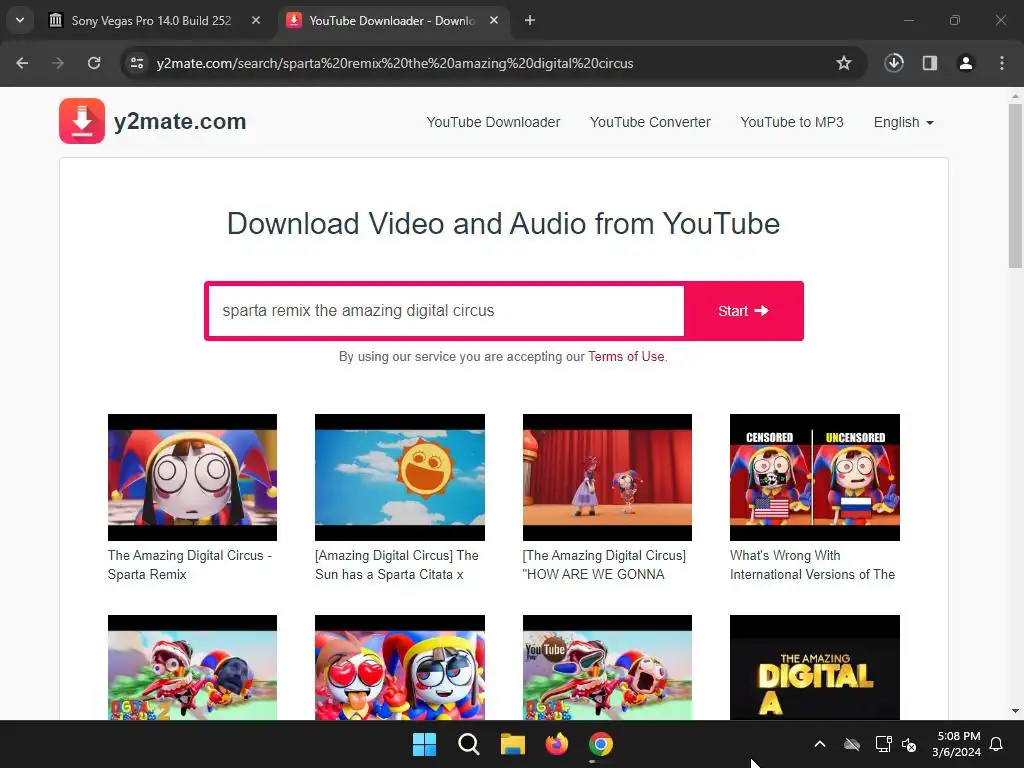Screen dimensions: 1024x768
Task: Open the Censored Uncensored thumbnail
Action: coord(814,477)
